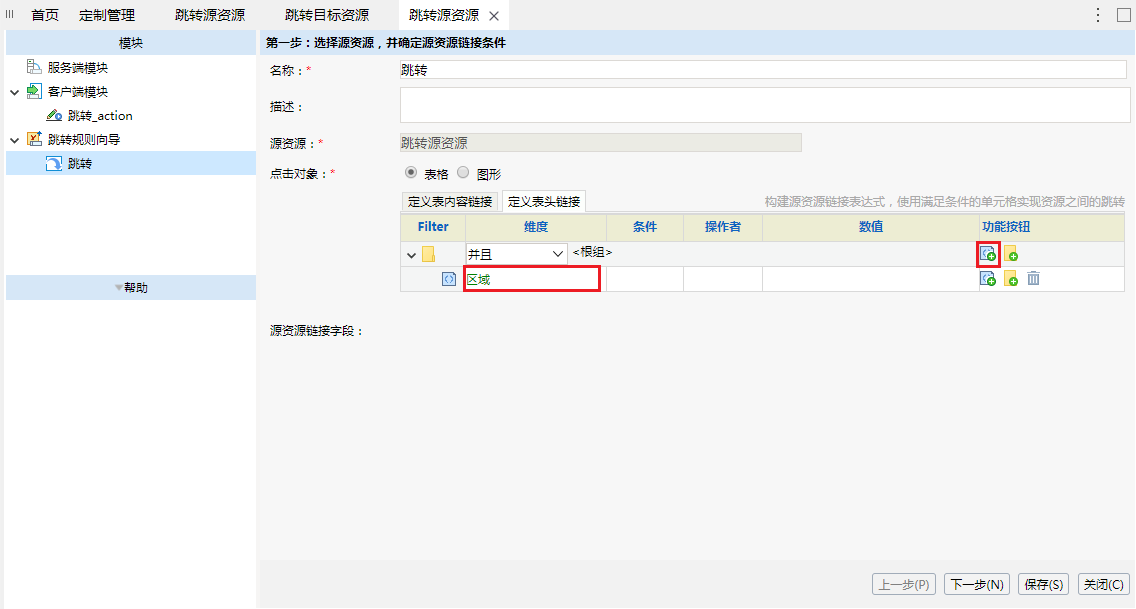The image size is (1136, 609).
Task: Click the 维度 column header
Action: tap(535, 227)
